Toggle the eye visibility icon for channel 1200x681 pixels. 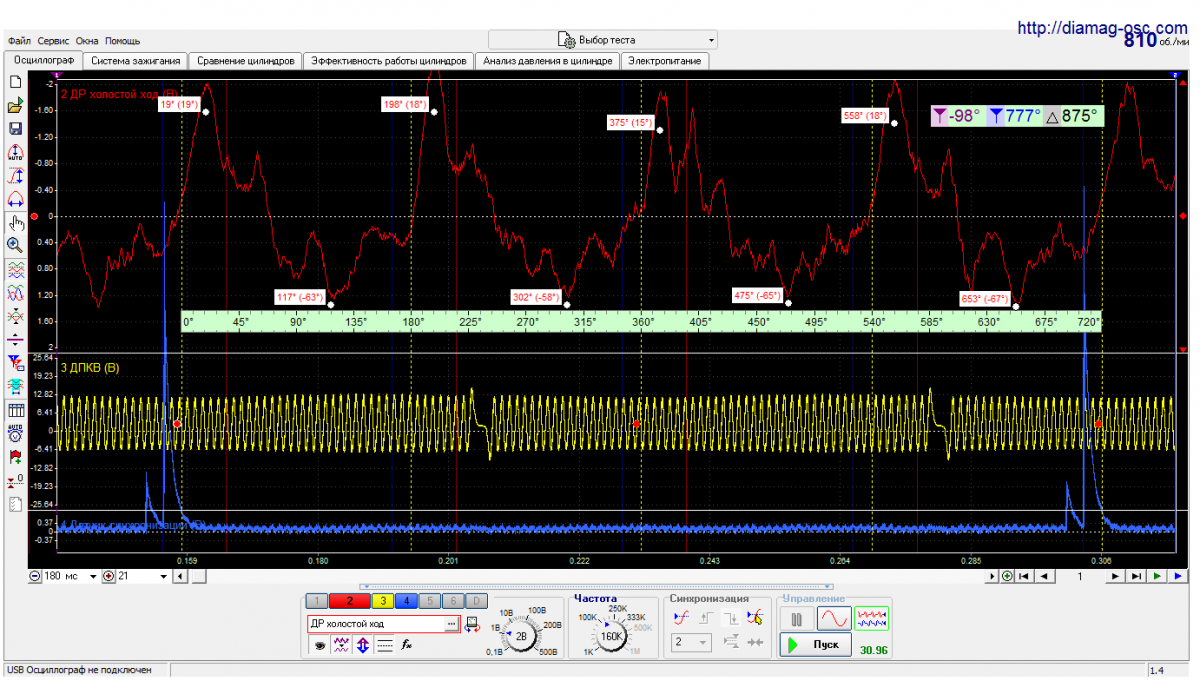pyautogui.click(x=320, y=646)
